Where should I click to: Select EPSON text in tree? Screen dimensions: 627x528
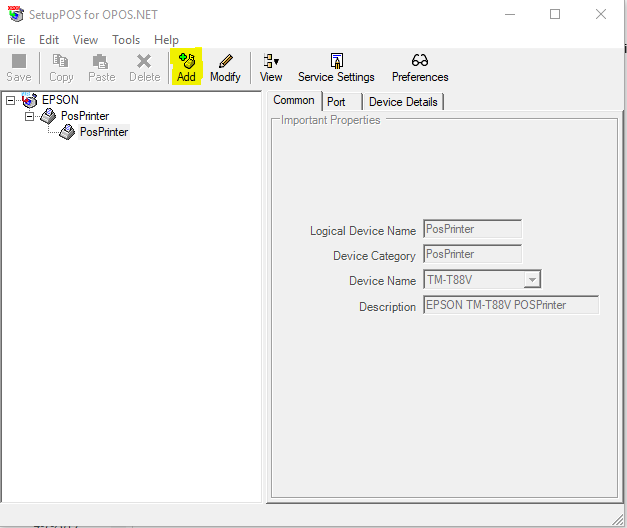click(x=60, y=100)
